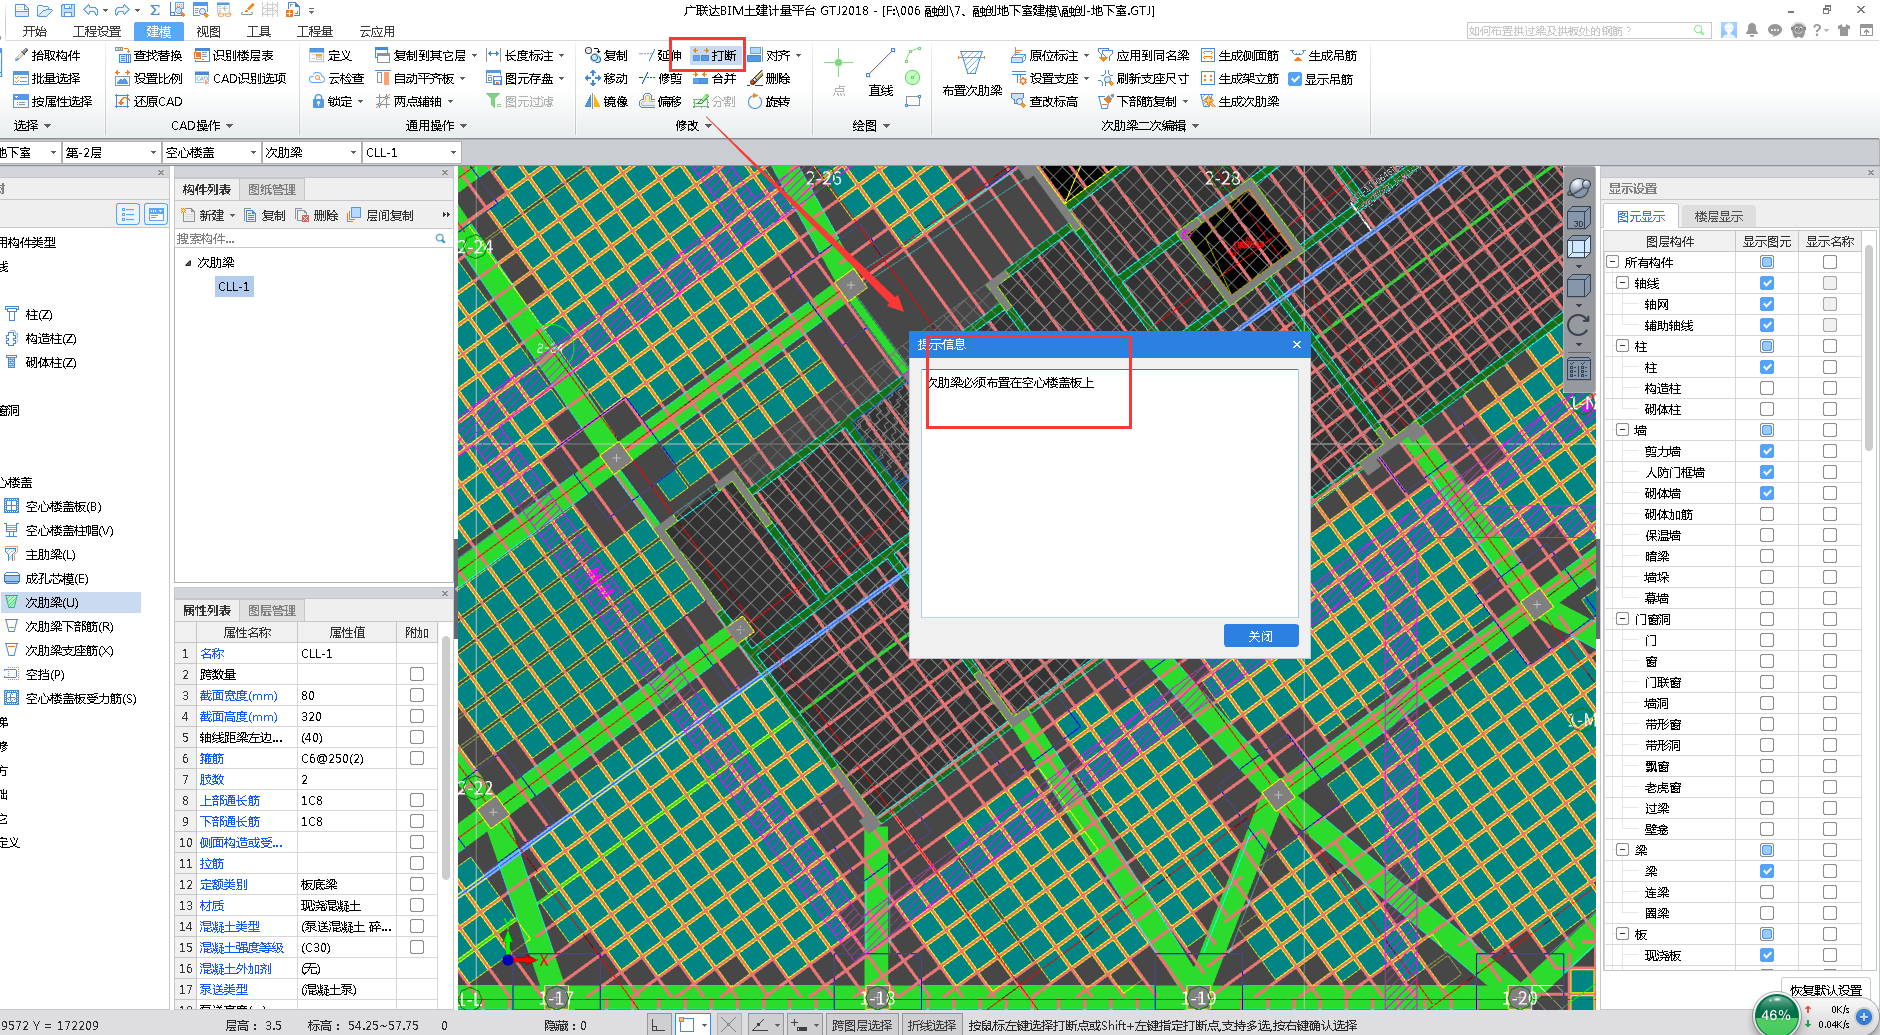Image resolution: width=1880 pixels, height=1035 pixels.
Task: Click the 延伸 extend tool
Action: (660, 55)
